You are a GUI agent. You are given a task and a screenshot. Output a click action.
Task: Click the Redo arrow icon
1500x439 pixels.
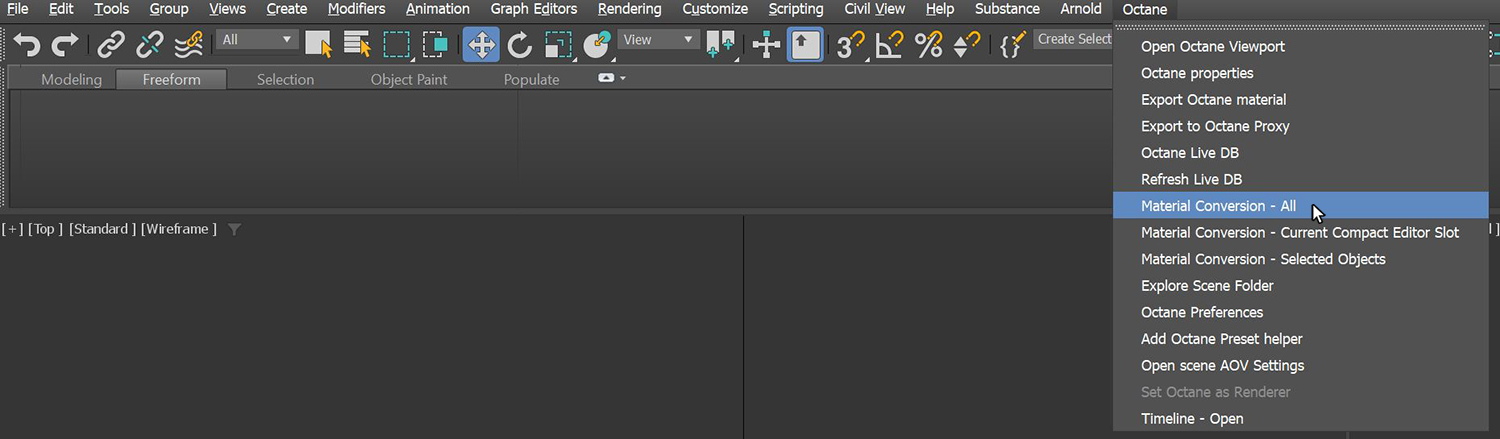coord(65,45)
